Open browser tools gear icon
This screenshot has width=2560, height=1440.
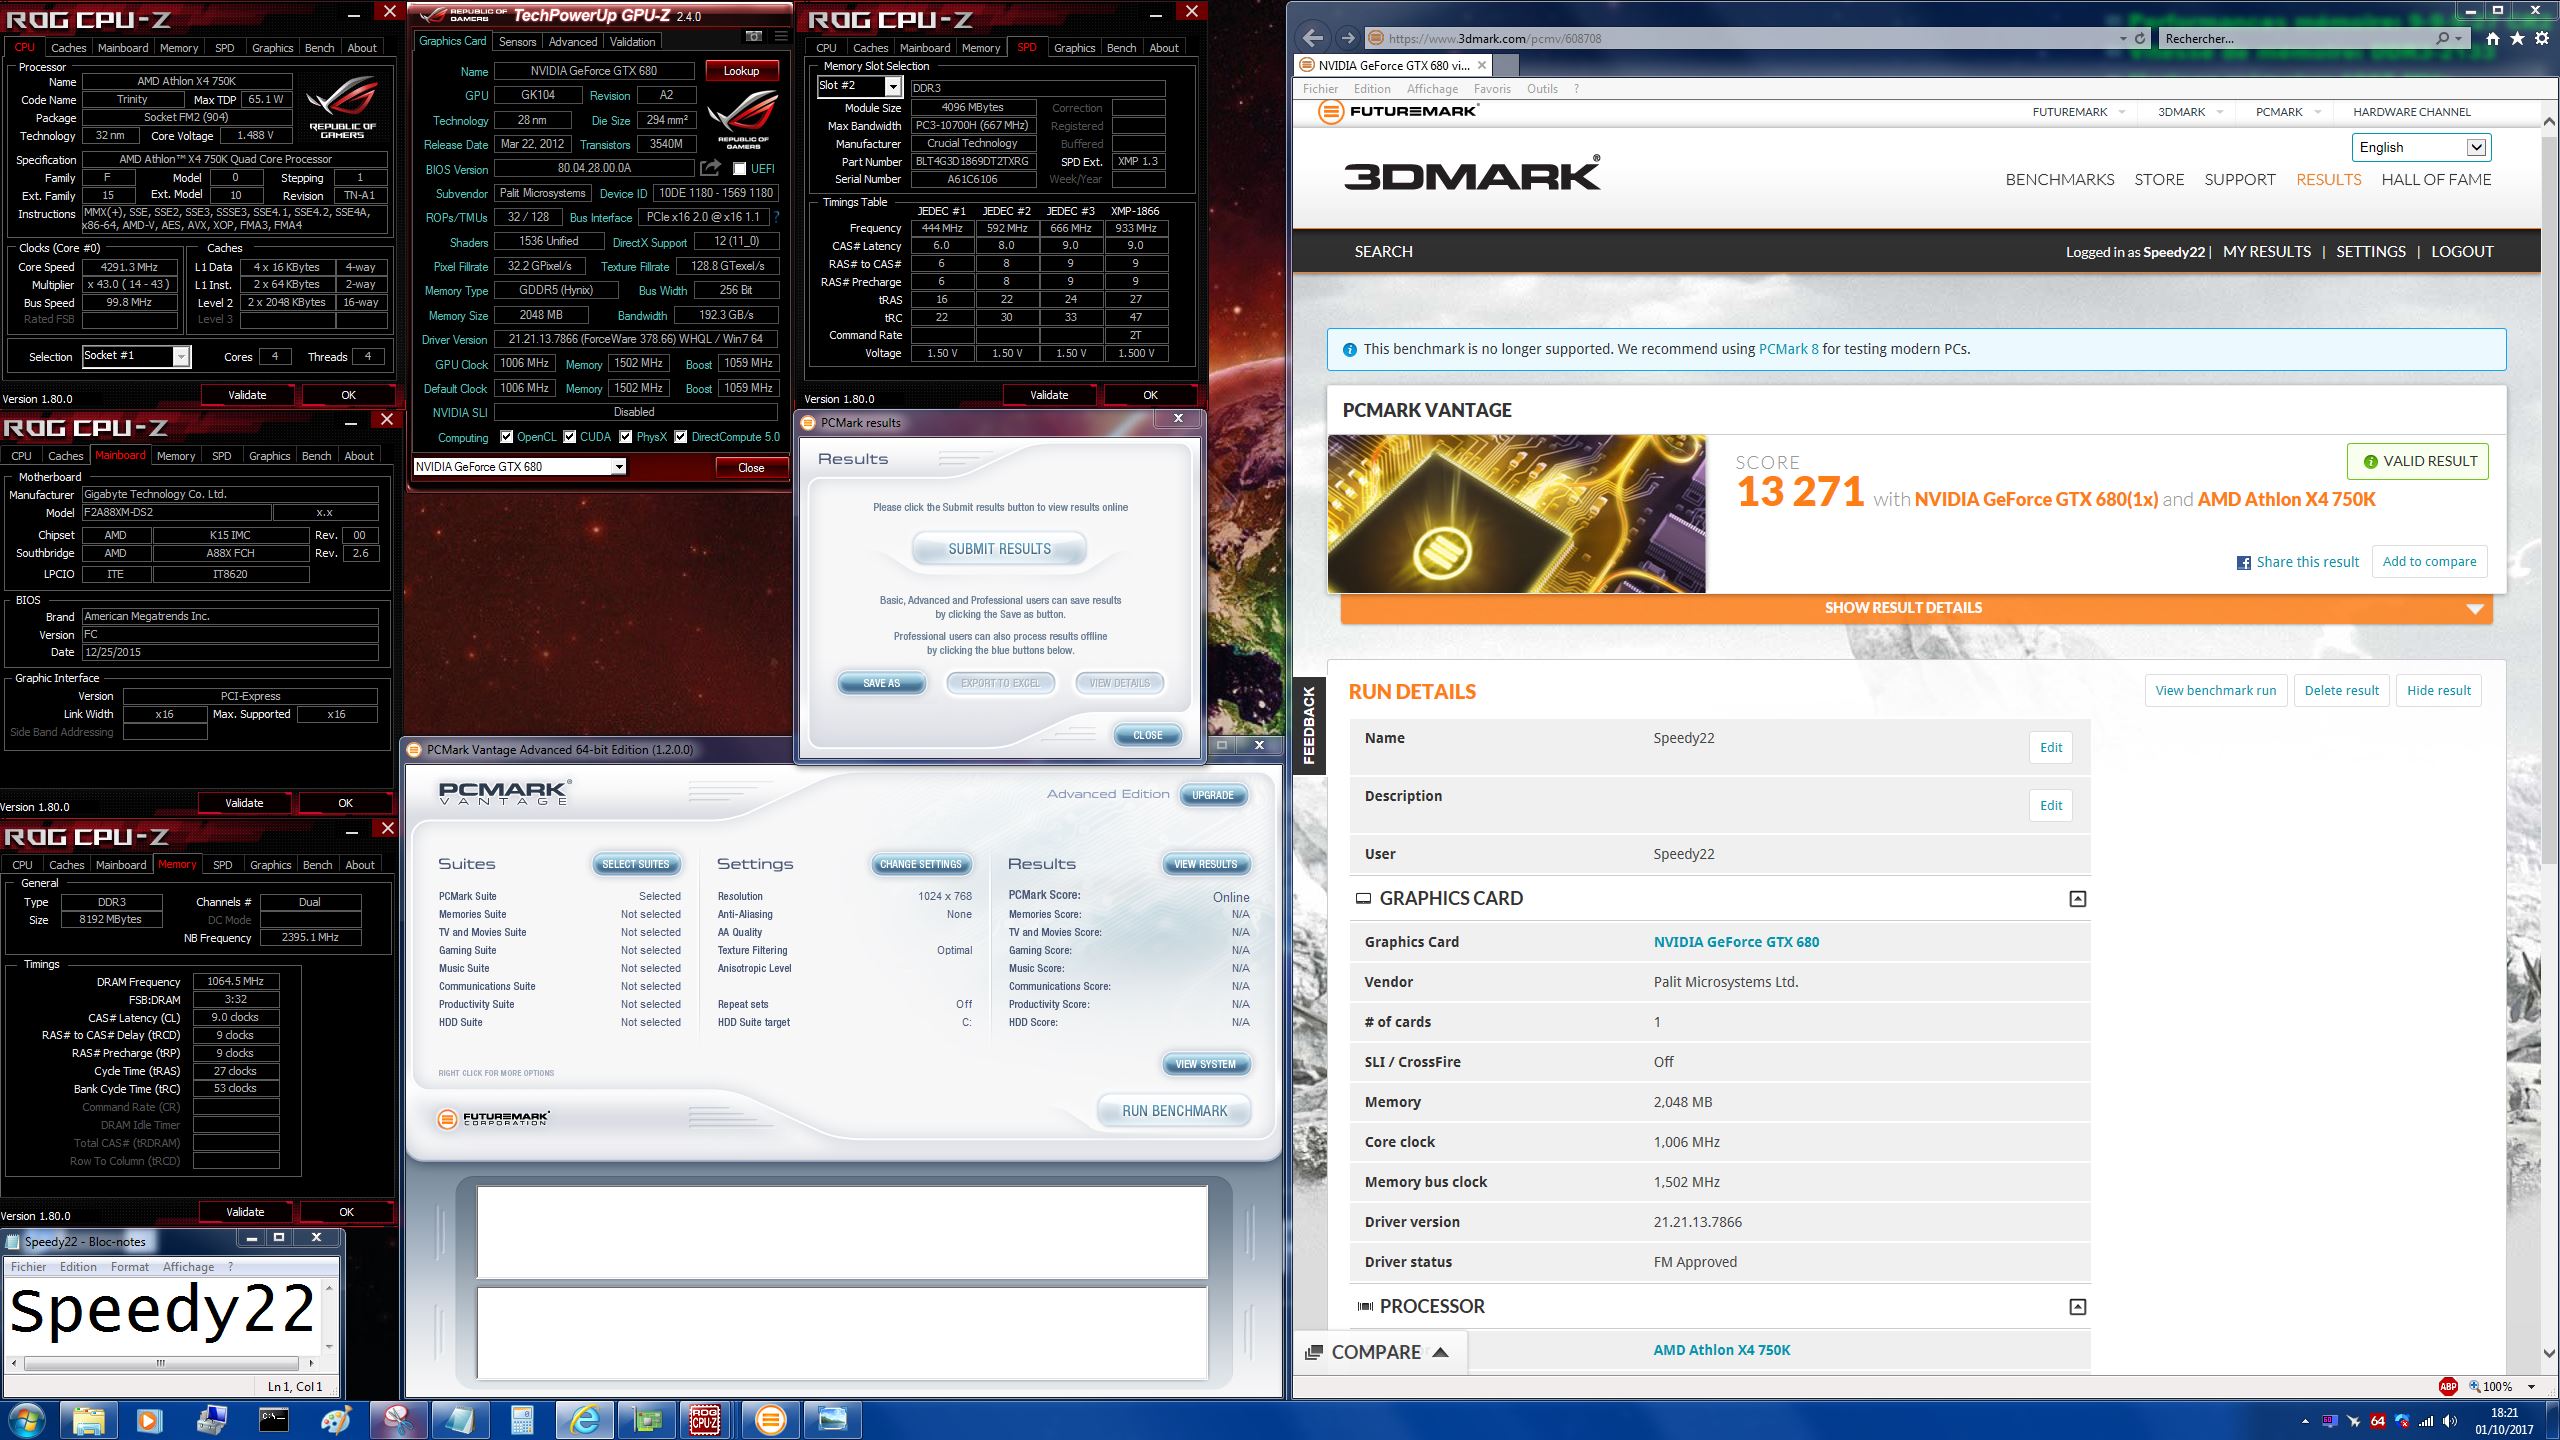(x=2542, y=38)
